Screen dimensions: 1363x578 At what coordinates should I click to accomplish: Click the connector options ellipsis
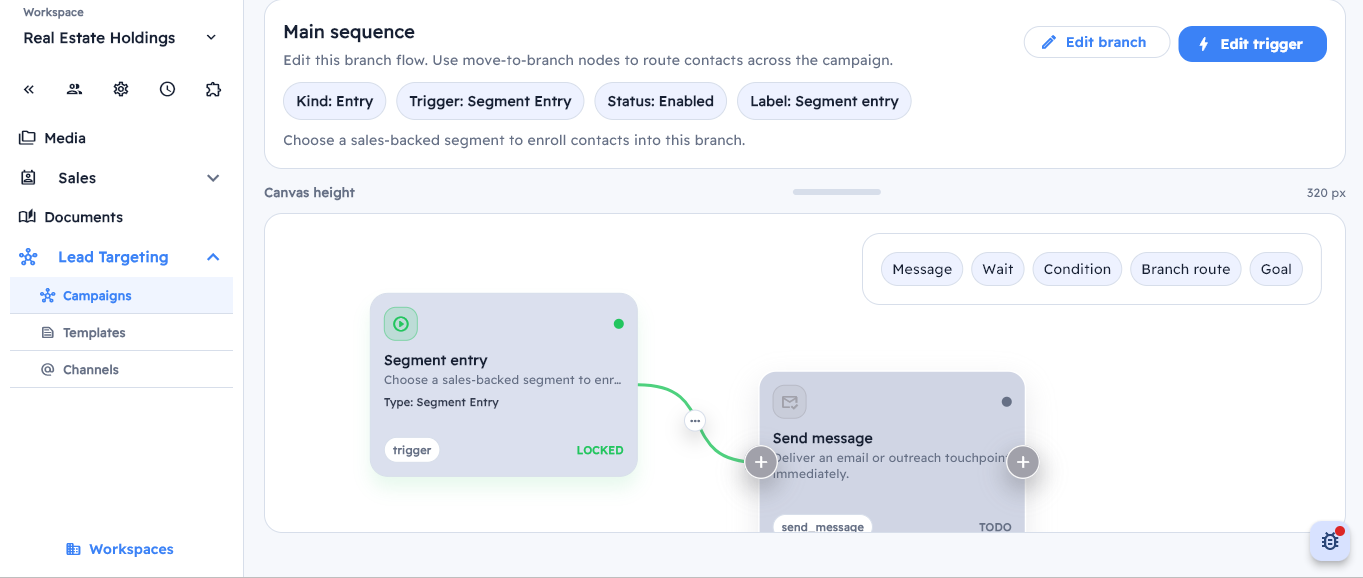click(x=695, y=421)
